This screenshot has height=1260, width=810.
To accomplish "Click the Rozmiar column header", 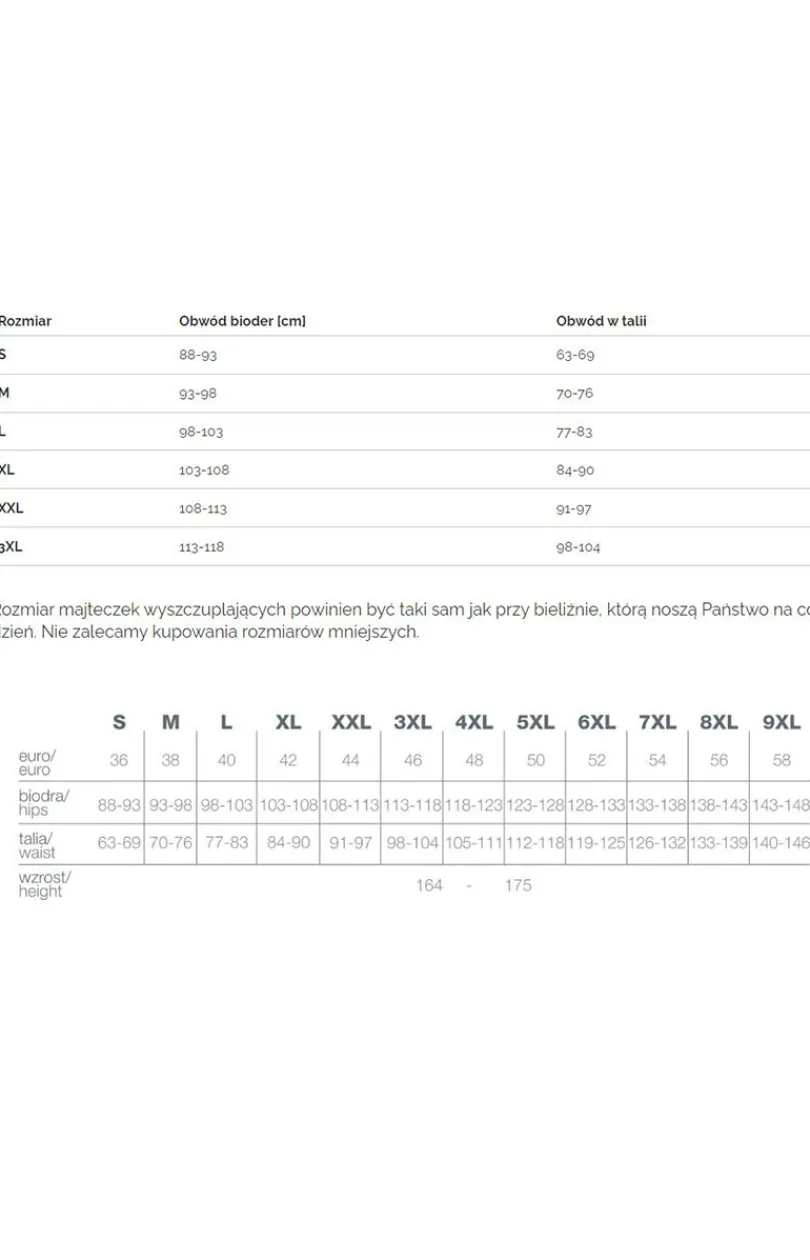I will click(25, 321).
